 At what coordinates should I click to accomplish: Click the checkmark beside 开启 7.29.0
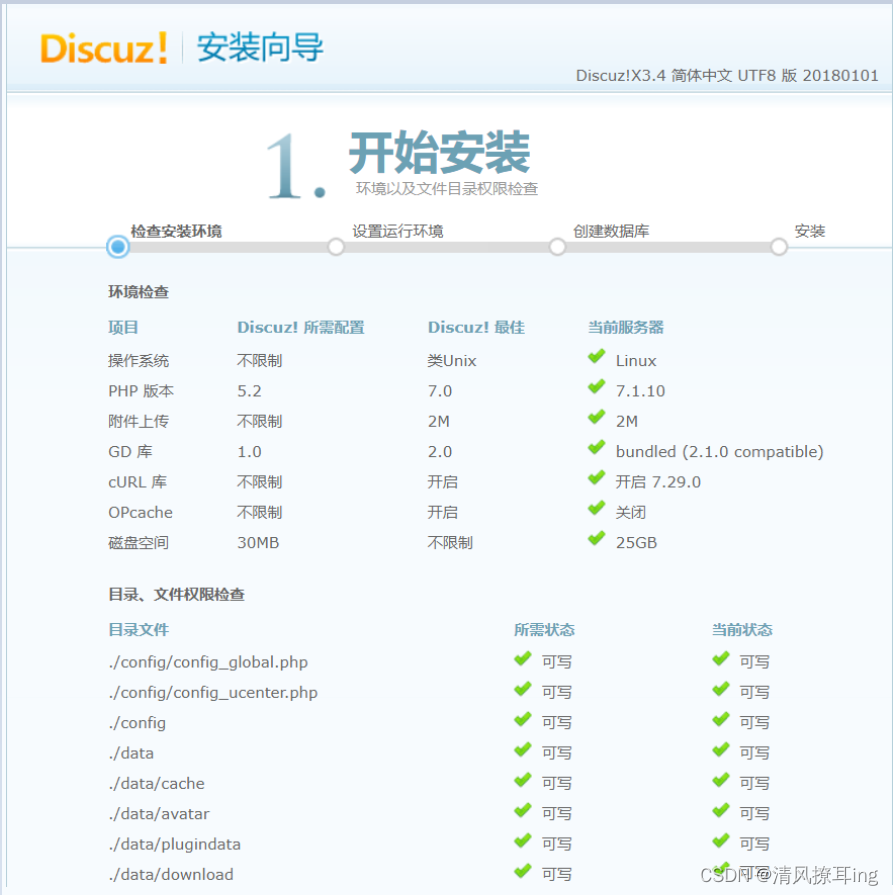(597, 478)
